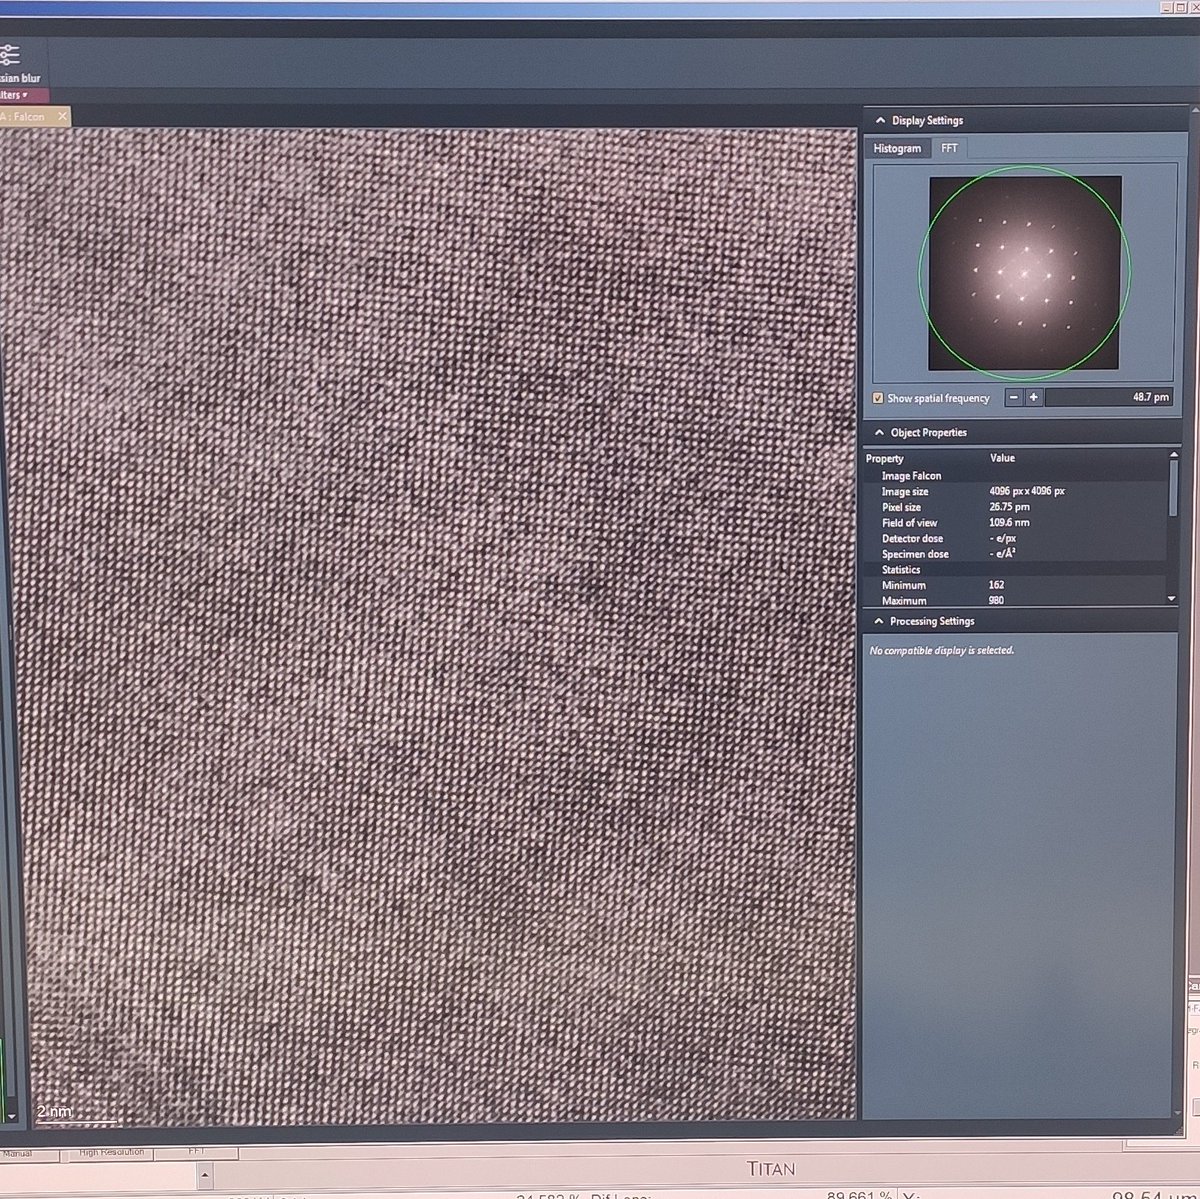
Task: Switch to the Histogram tab
Action: 897,148
